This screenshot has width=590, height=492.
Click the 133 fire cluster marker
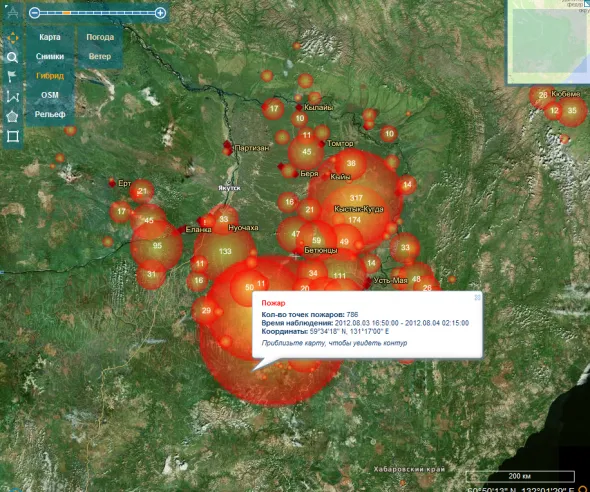coord(225,251)
